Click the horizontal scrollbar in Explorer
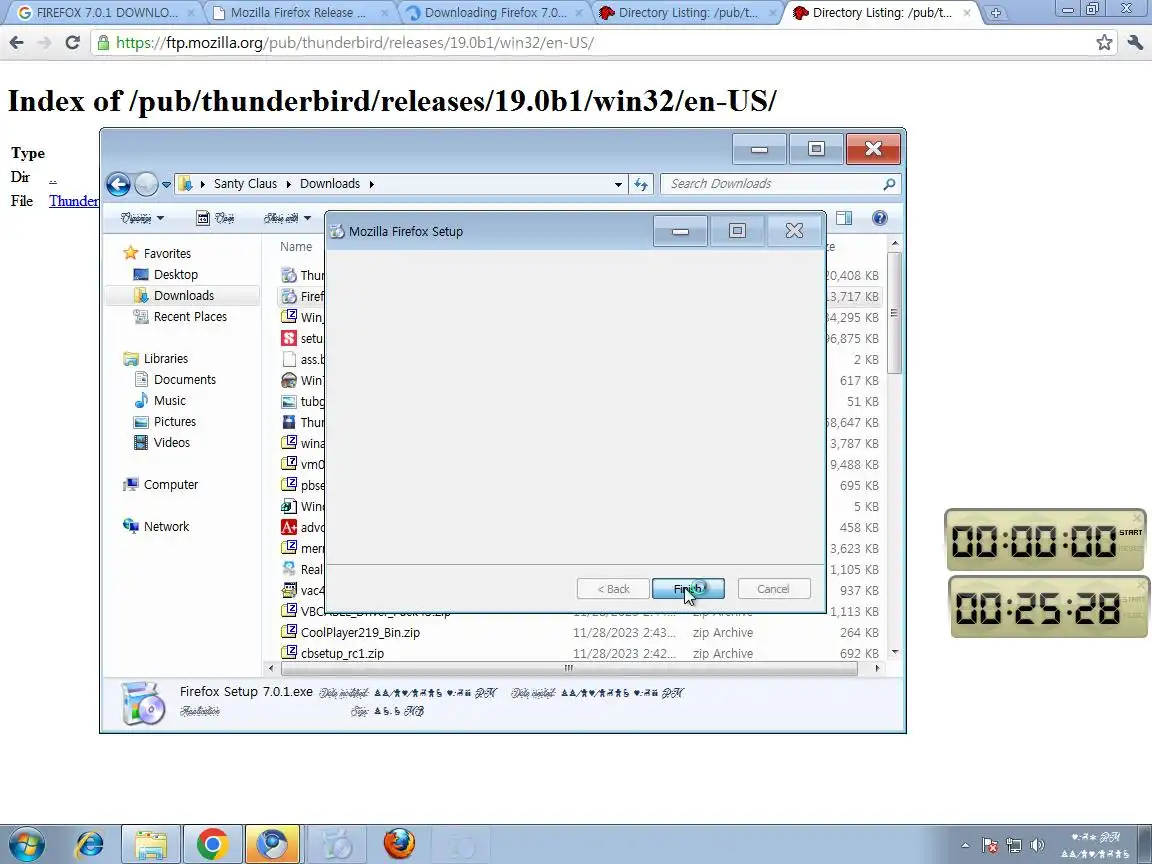The width and height of the screenshot is (1152, 864). click(569, 668)
